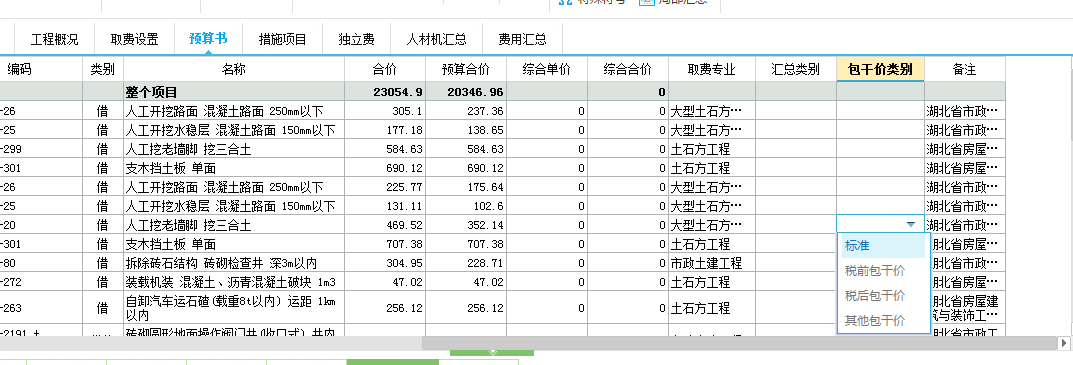Click the total 预算合价 value 20346.96
The height and width of the screenshot is (365, 1073).
point(466,92)
